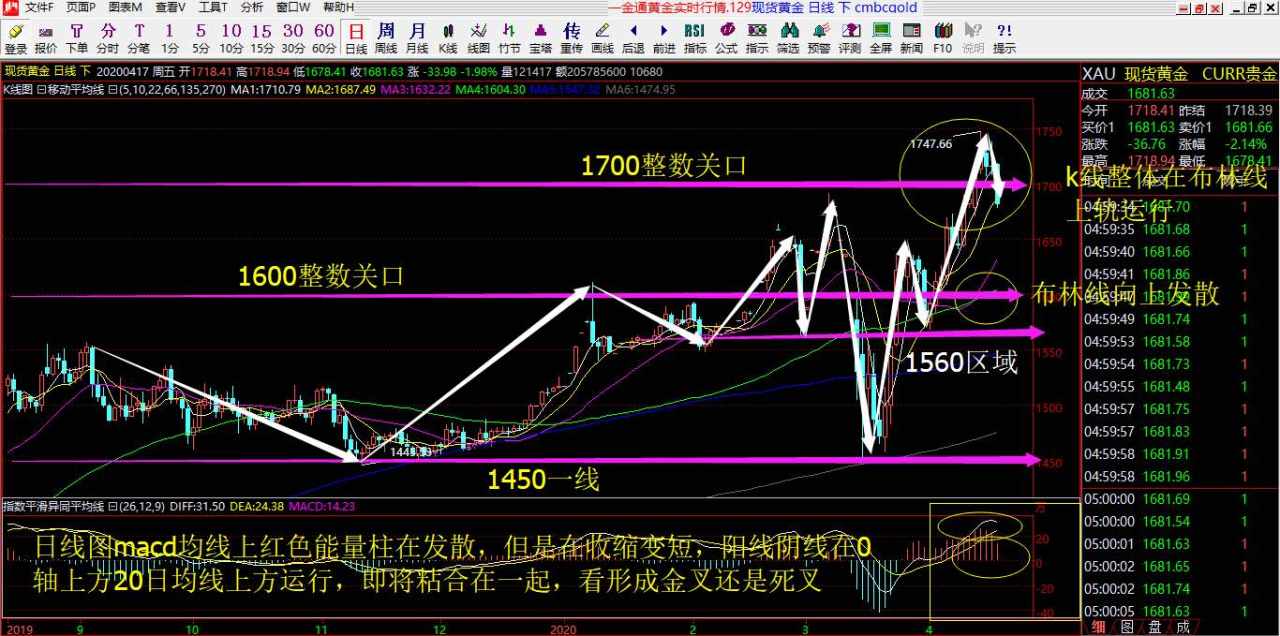Click the 后退 back arrow icon
The image size is (1280, 636).
pyautogui.click(x=633, y=38)
